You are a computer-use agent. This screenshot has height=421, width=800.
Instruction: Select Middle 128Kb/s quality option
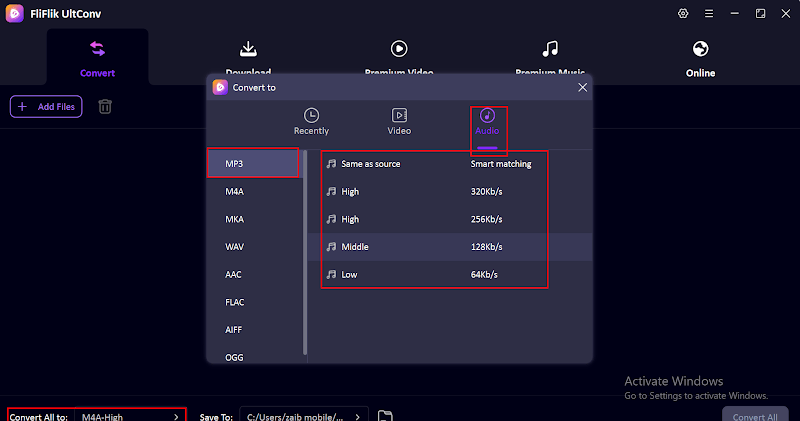tap(450, 246)
